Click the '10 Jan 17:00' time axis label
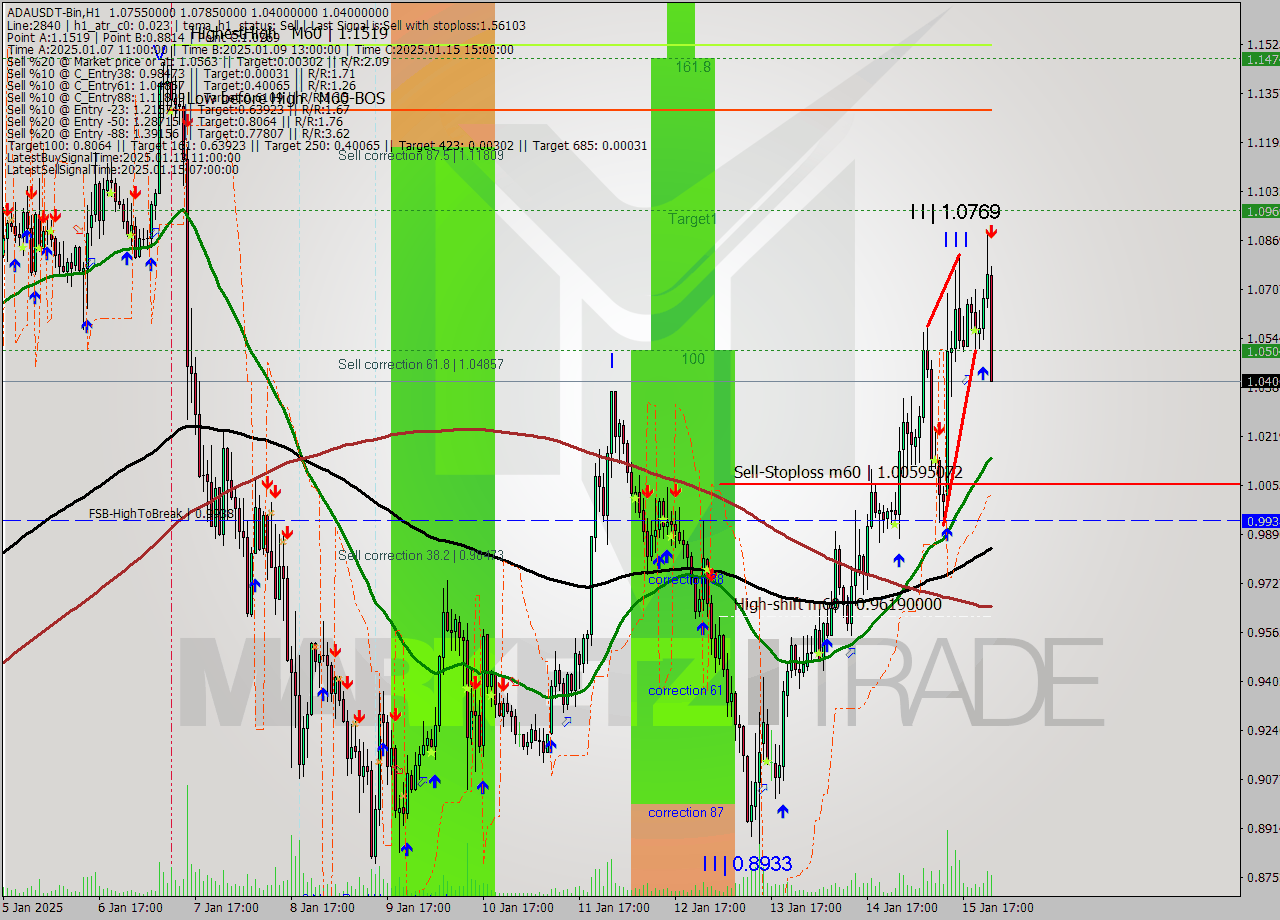Screen dimensions: 1280x920 (x=517, y=908)
